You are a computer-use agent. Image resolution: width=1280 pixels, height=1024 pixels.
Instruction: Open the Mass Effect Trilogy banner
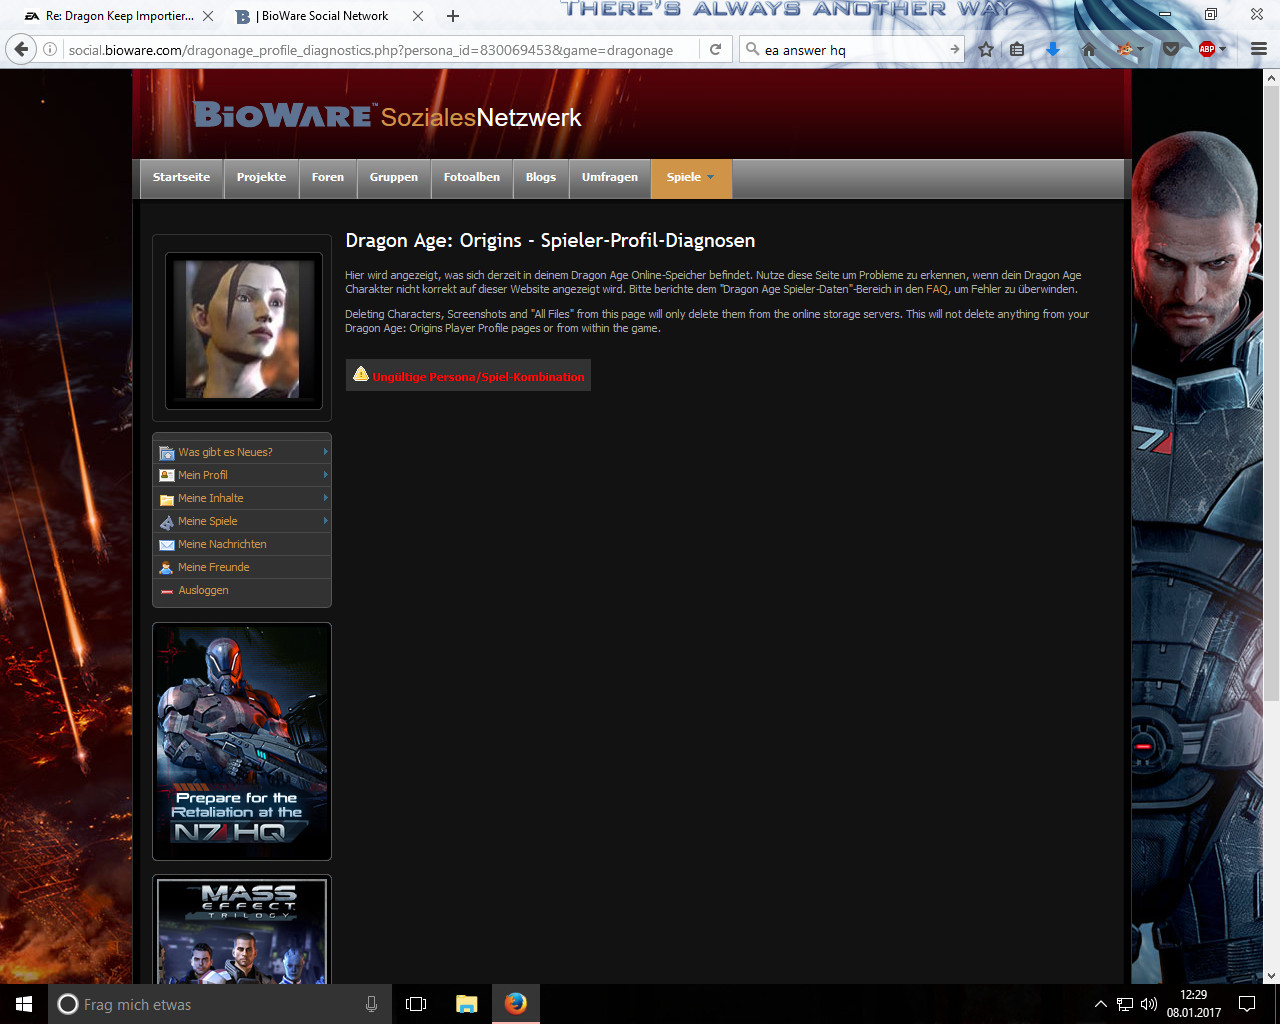click(x=242, y=930)
